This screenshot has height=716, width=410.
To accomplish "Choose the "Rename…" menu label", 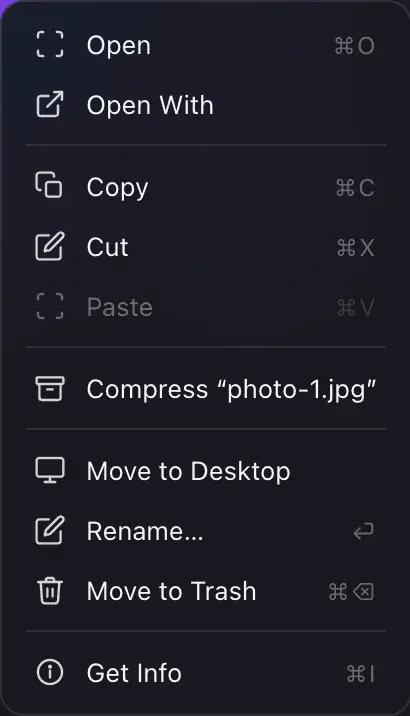I will pos(145,532).
